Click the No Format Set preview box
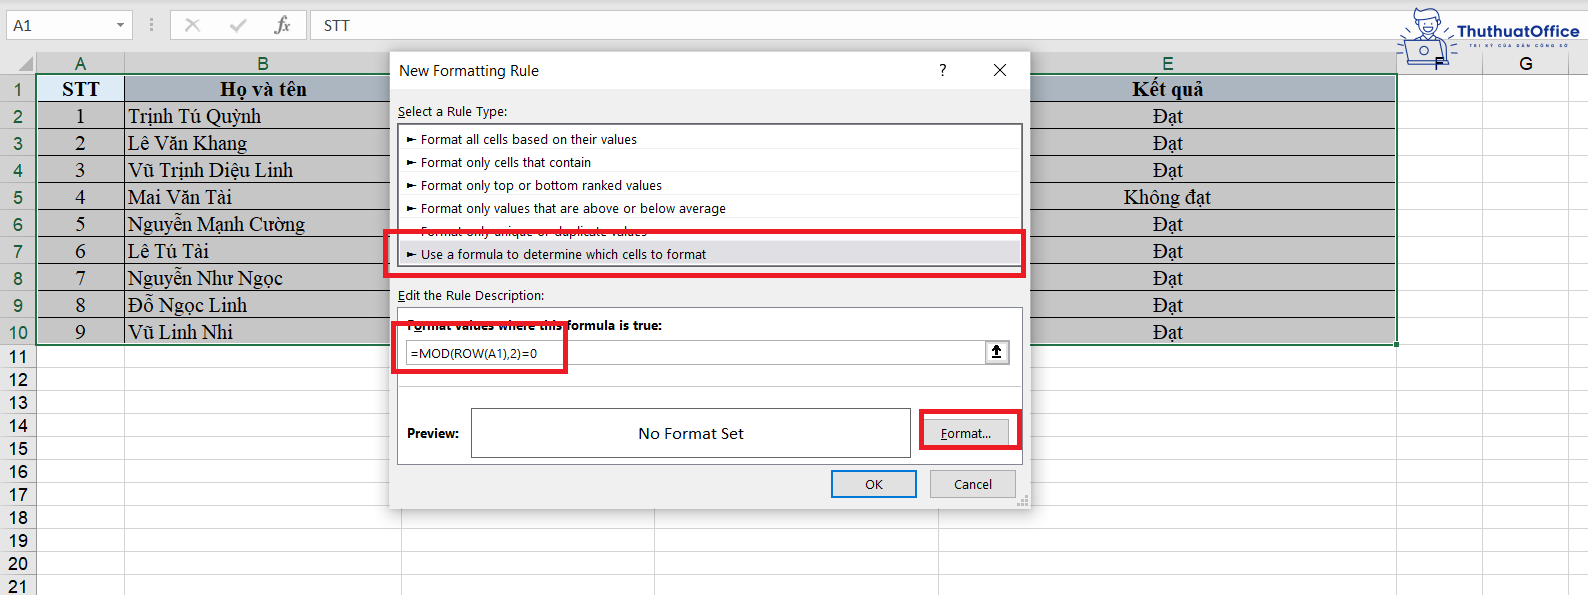1588x595 pixels. [x=691, y=433]
